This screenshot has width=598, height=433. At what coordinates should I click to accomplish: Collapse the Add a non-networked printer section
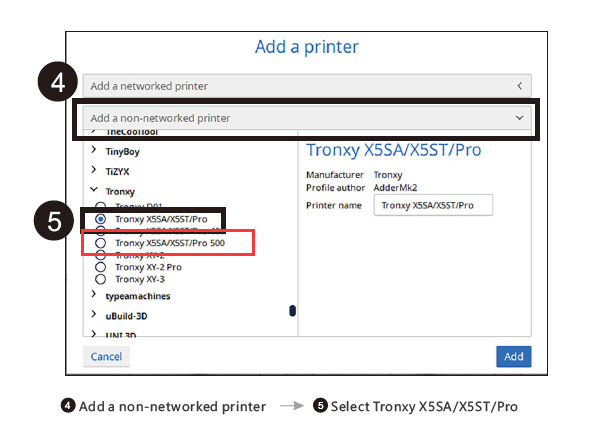click(307, 118)
